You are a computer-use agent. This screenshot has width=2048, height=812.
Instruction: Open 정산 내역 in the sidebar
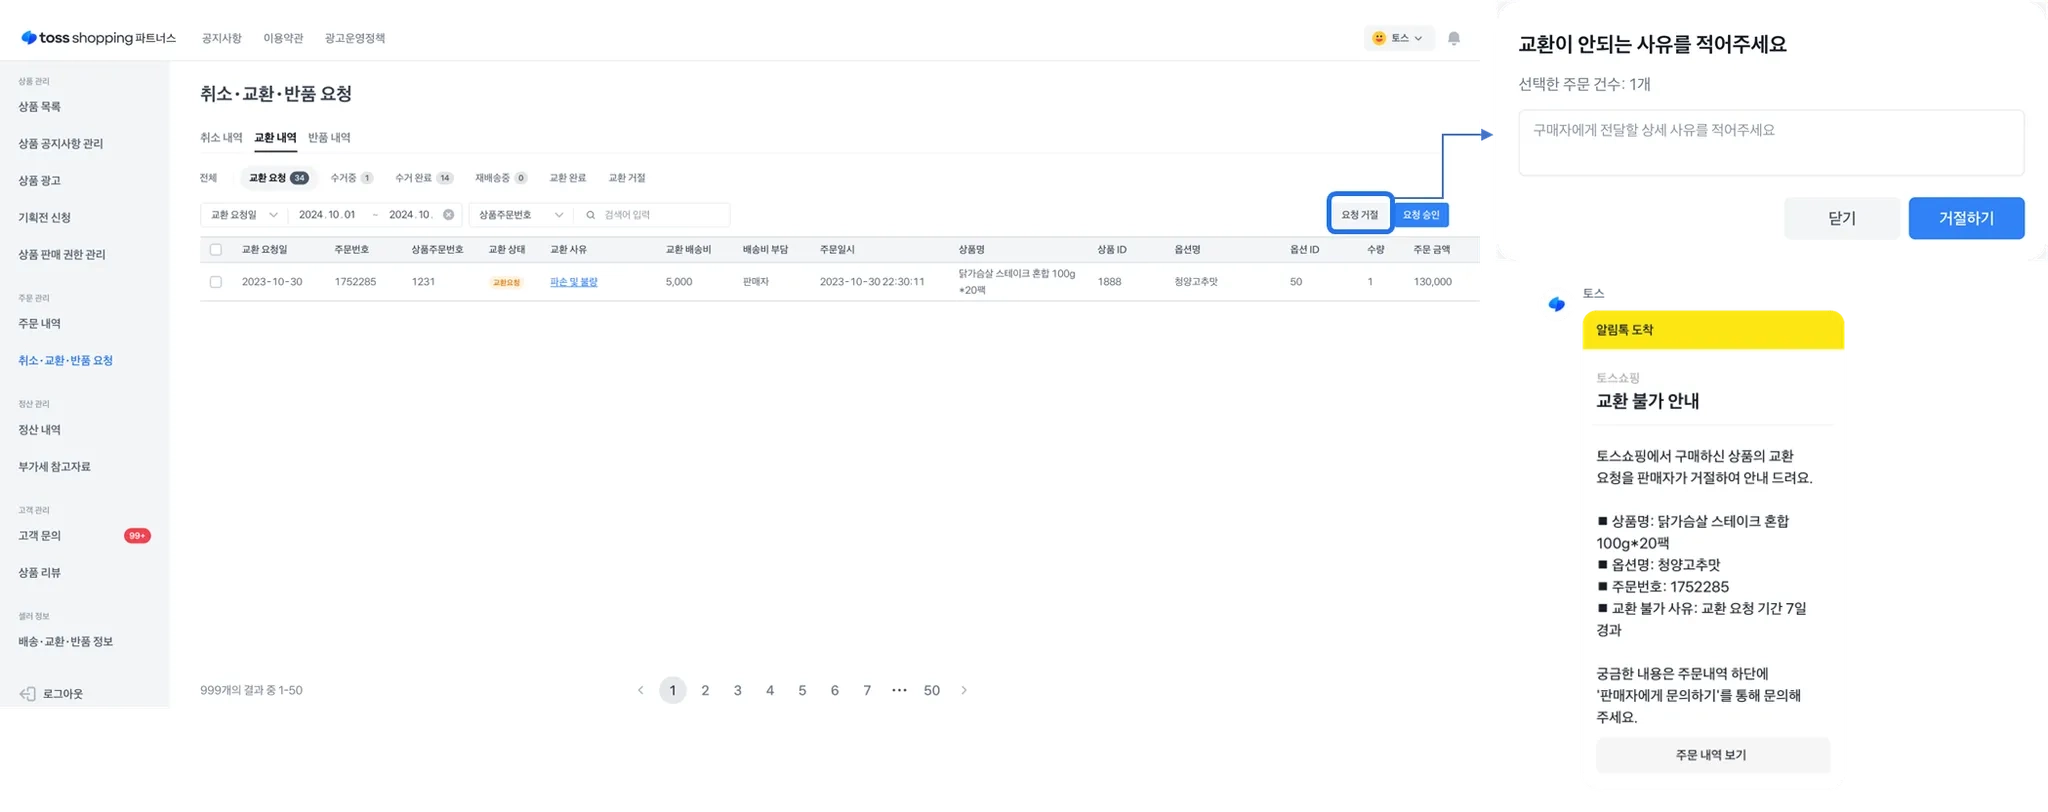click(x=39, y=430)
